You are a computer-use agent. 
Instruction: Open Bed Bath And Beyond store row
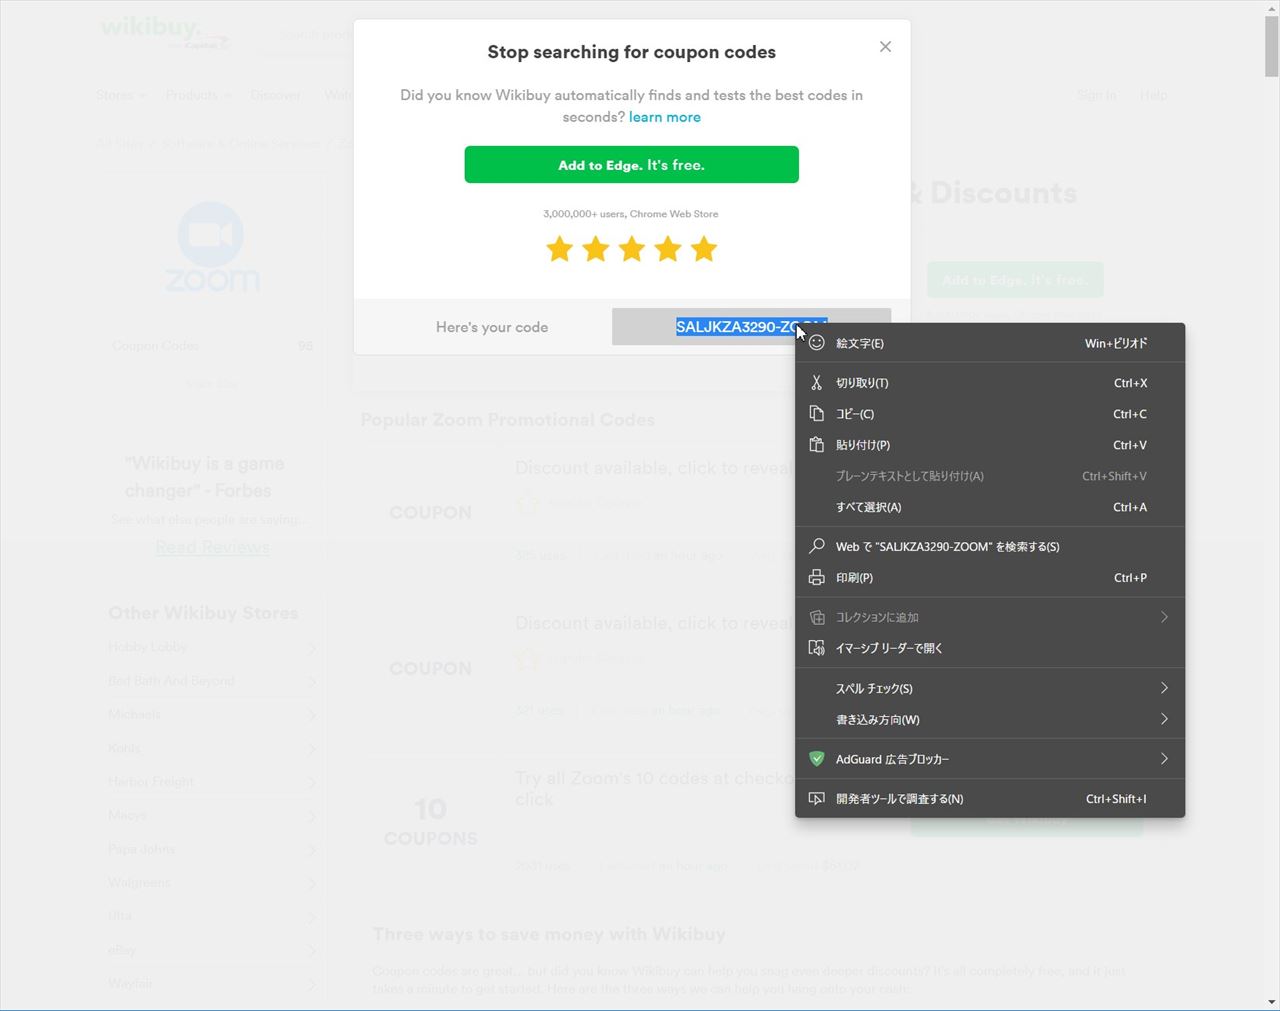pyautogui.click(x=212, y=681)
